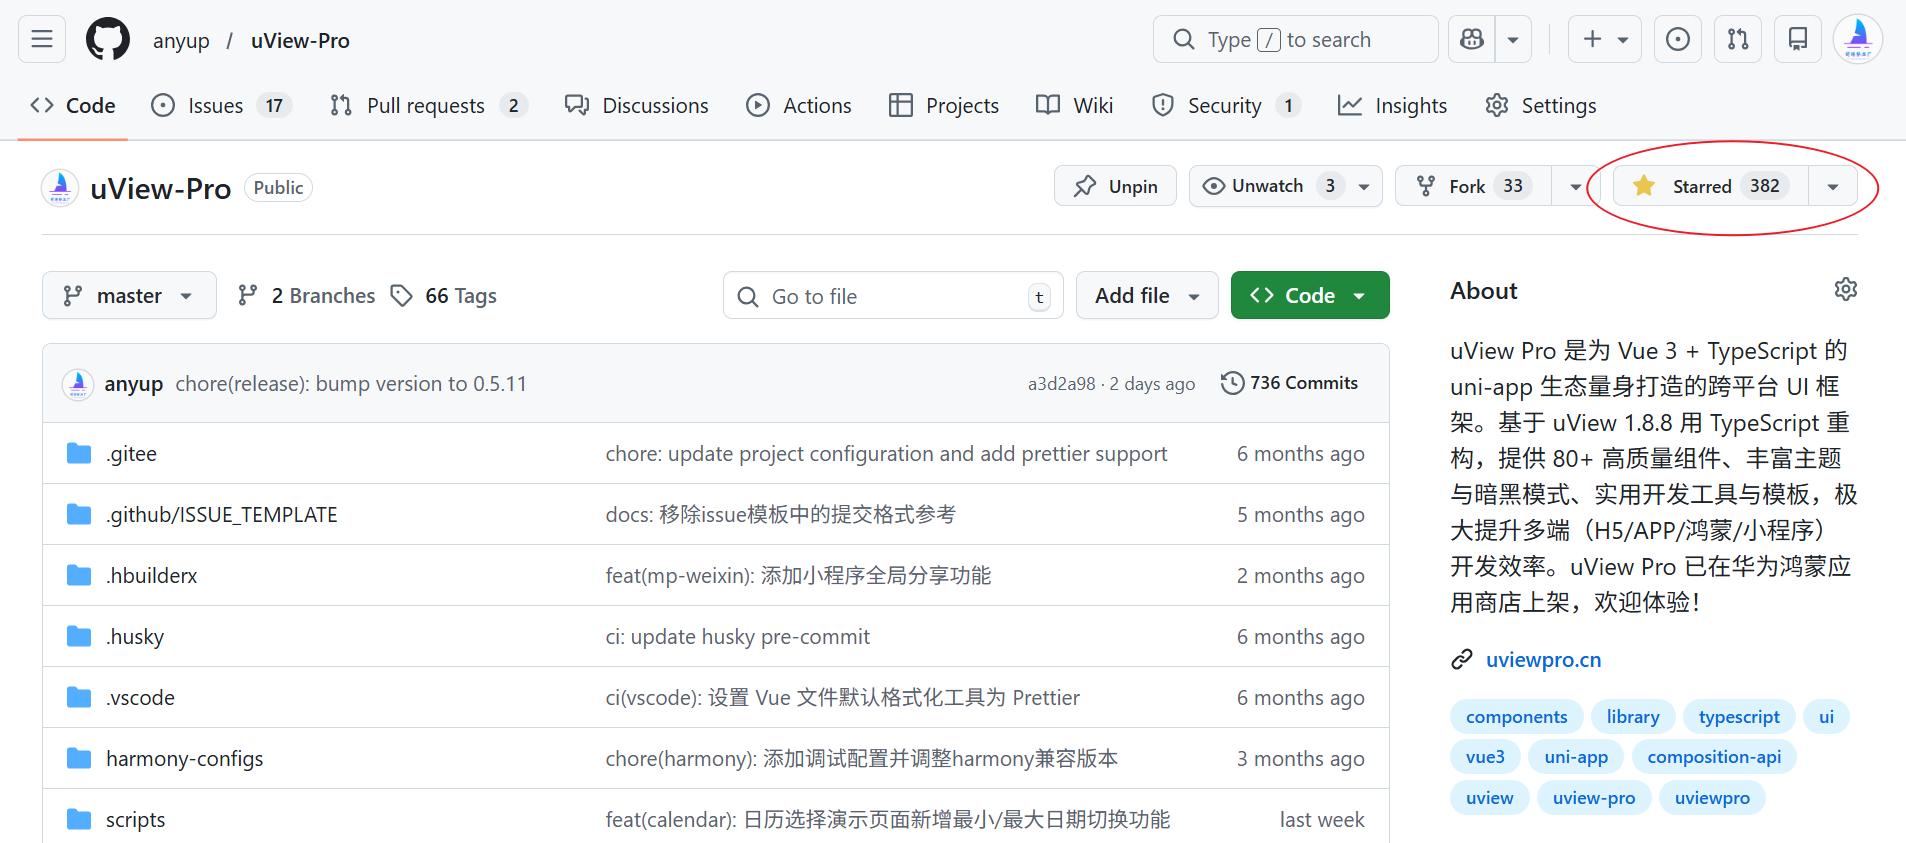The height and width of the screenshot is (843, 1906).
Task: Select the vue3 topic tag
Action: [1485, 757]
